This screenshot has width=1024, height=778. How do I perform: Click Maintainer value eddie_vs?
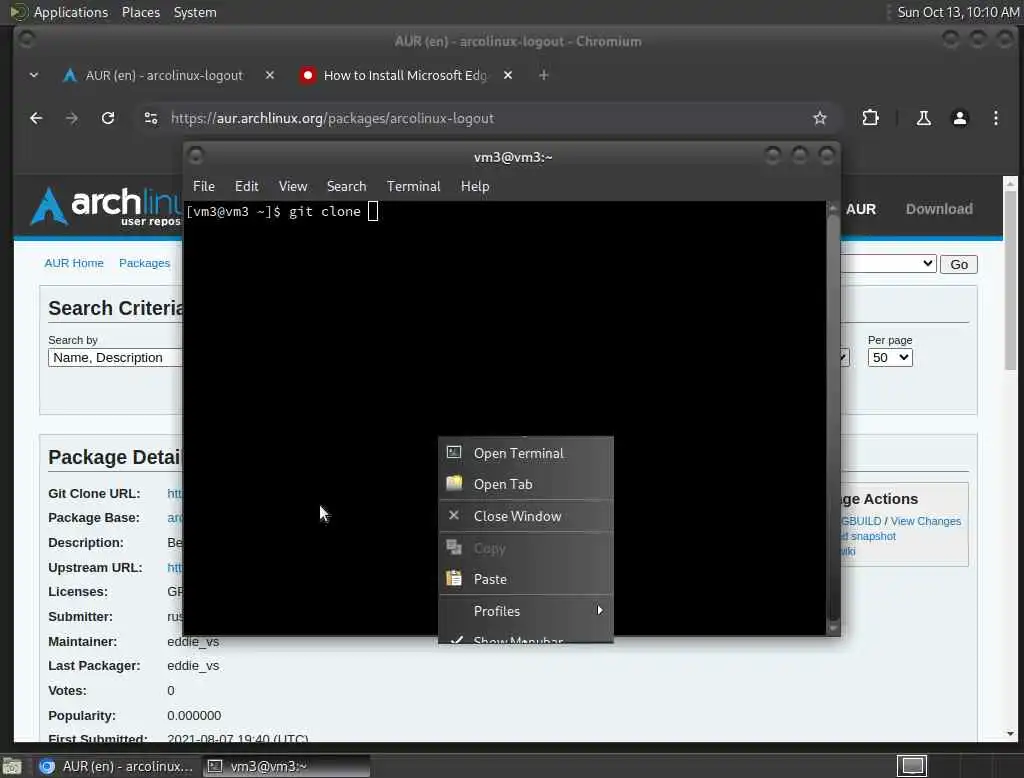(x=193, y=642)
